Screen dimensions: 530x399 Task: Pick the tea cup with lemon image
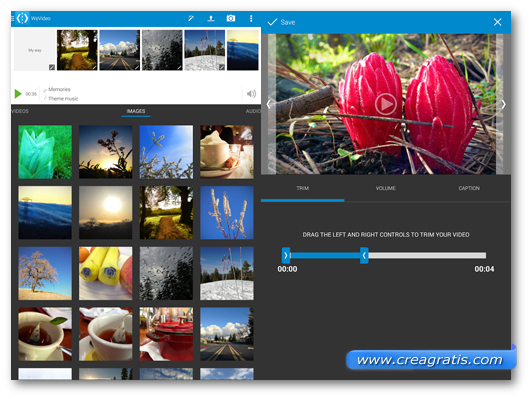(x=105, y=334)
